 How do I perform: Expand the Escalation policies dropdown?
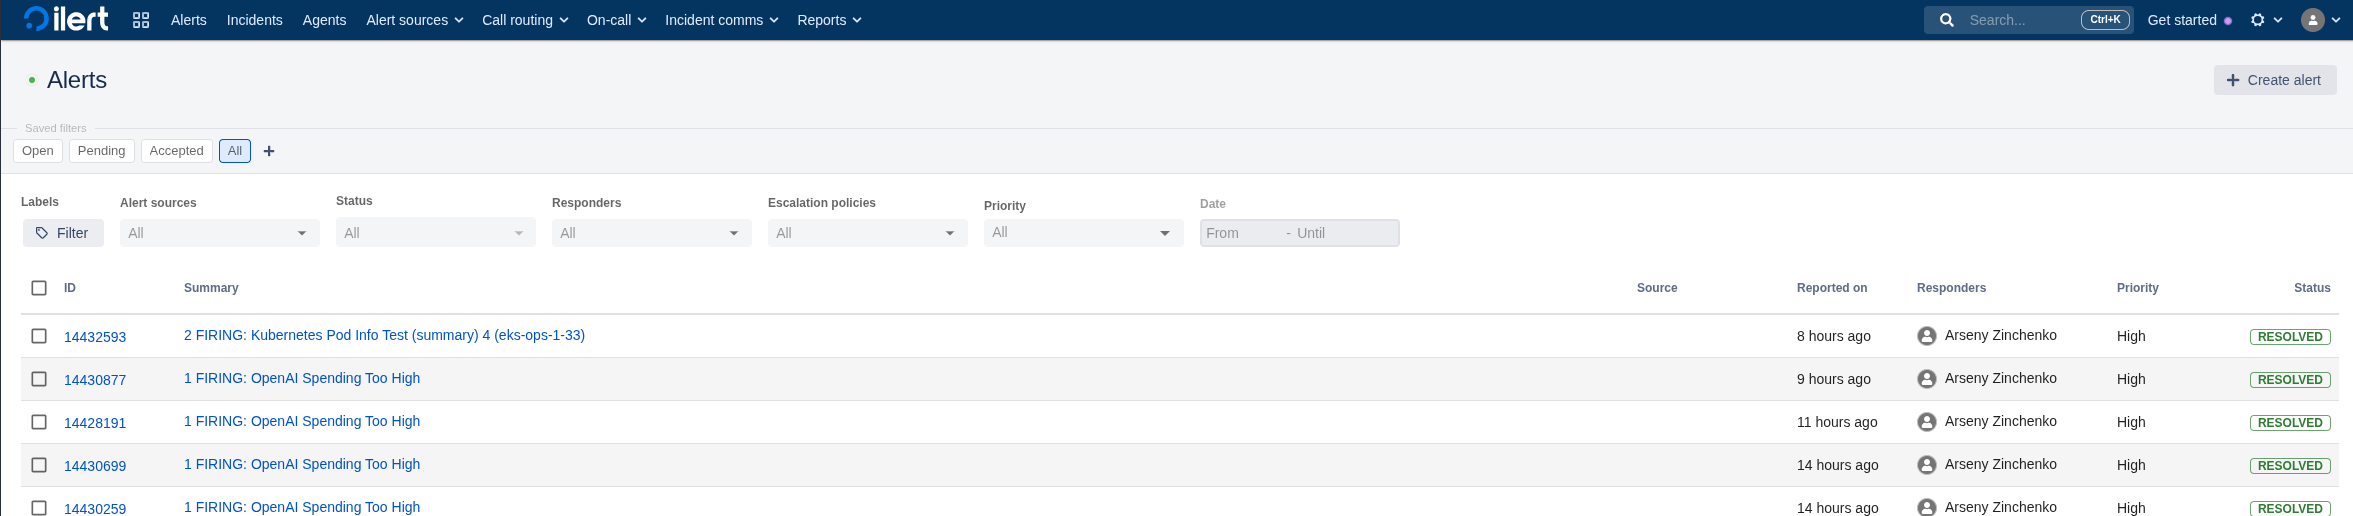click(x=867, y=233)
